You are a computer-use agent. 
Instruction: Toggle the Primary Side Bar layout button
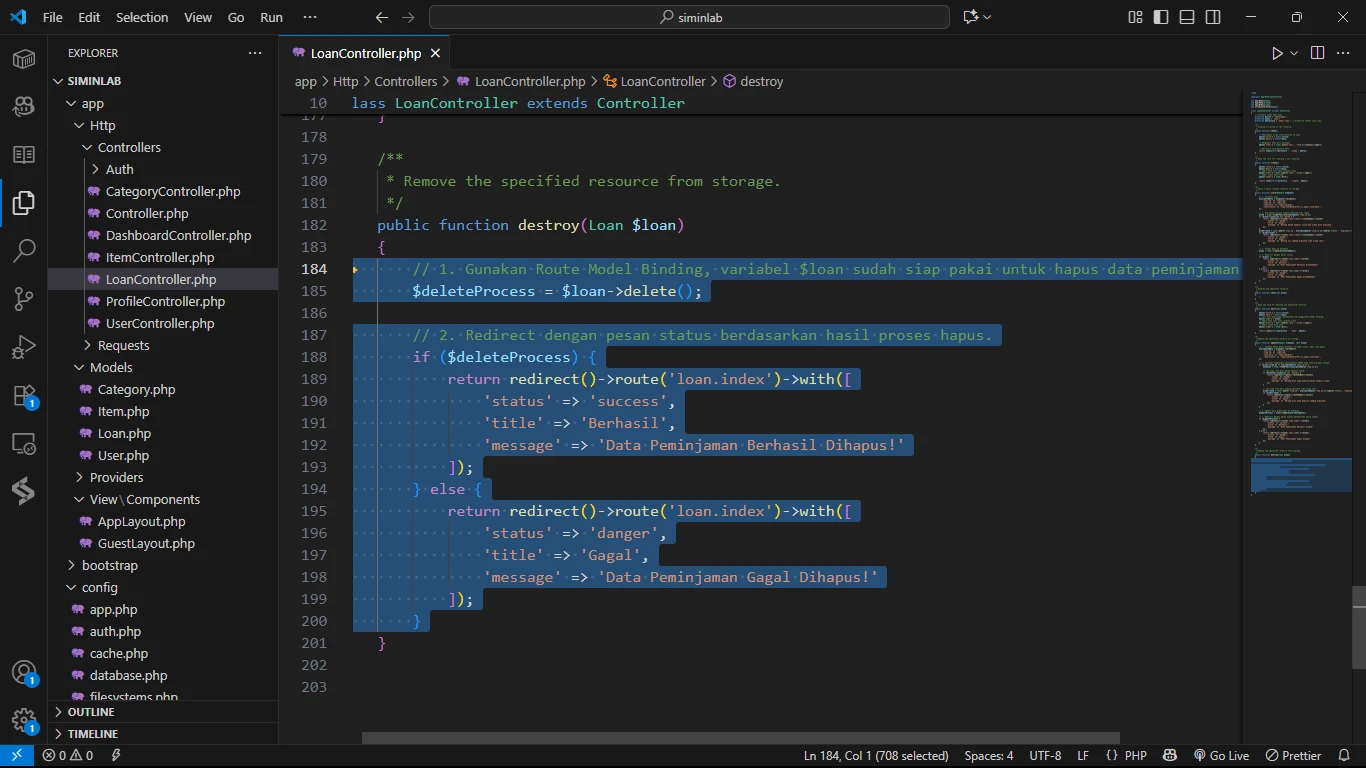pyautogui.click(x=1161, y=17)
